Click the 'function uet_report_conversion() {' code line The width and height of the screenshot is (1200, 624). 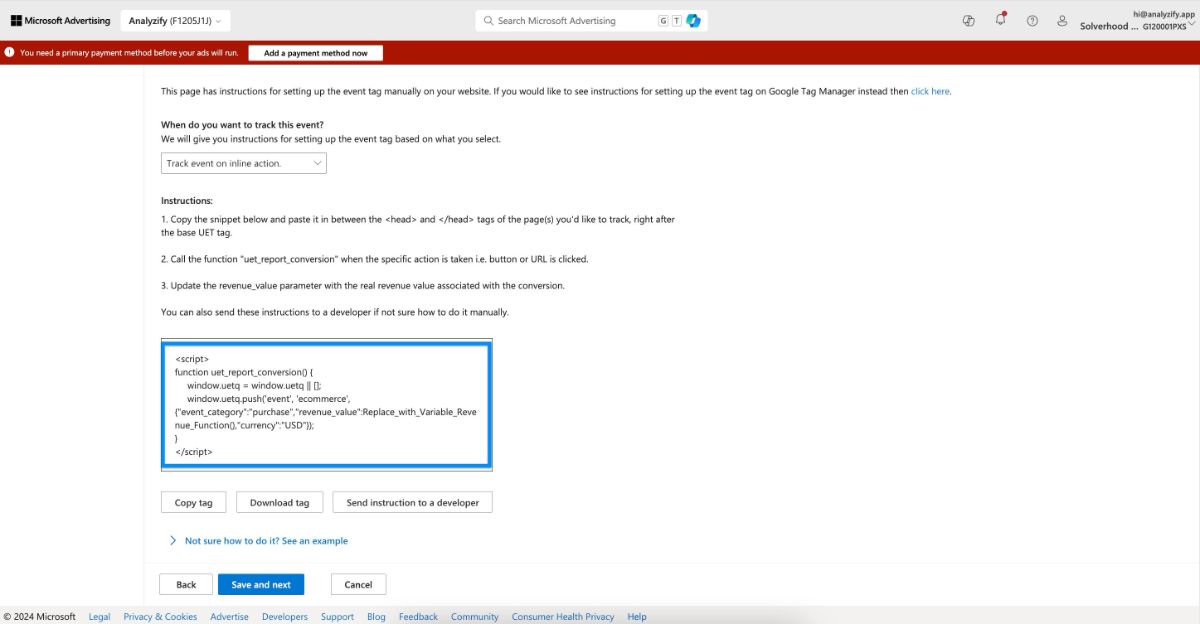tap(244, 372)
